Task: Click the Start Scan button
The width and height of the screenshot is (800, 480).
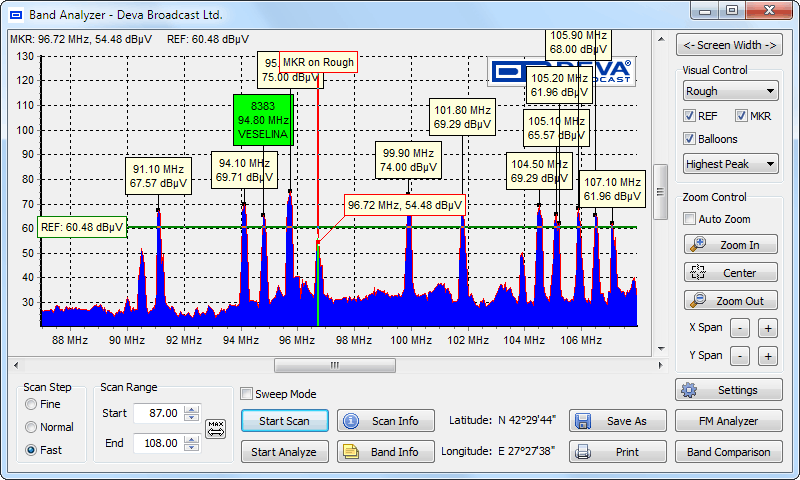Action: coord(285,421)
